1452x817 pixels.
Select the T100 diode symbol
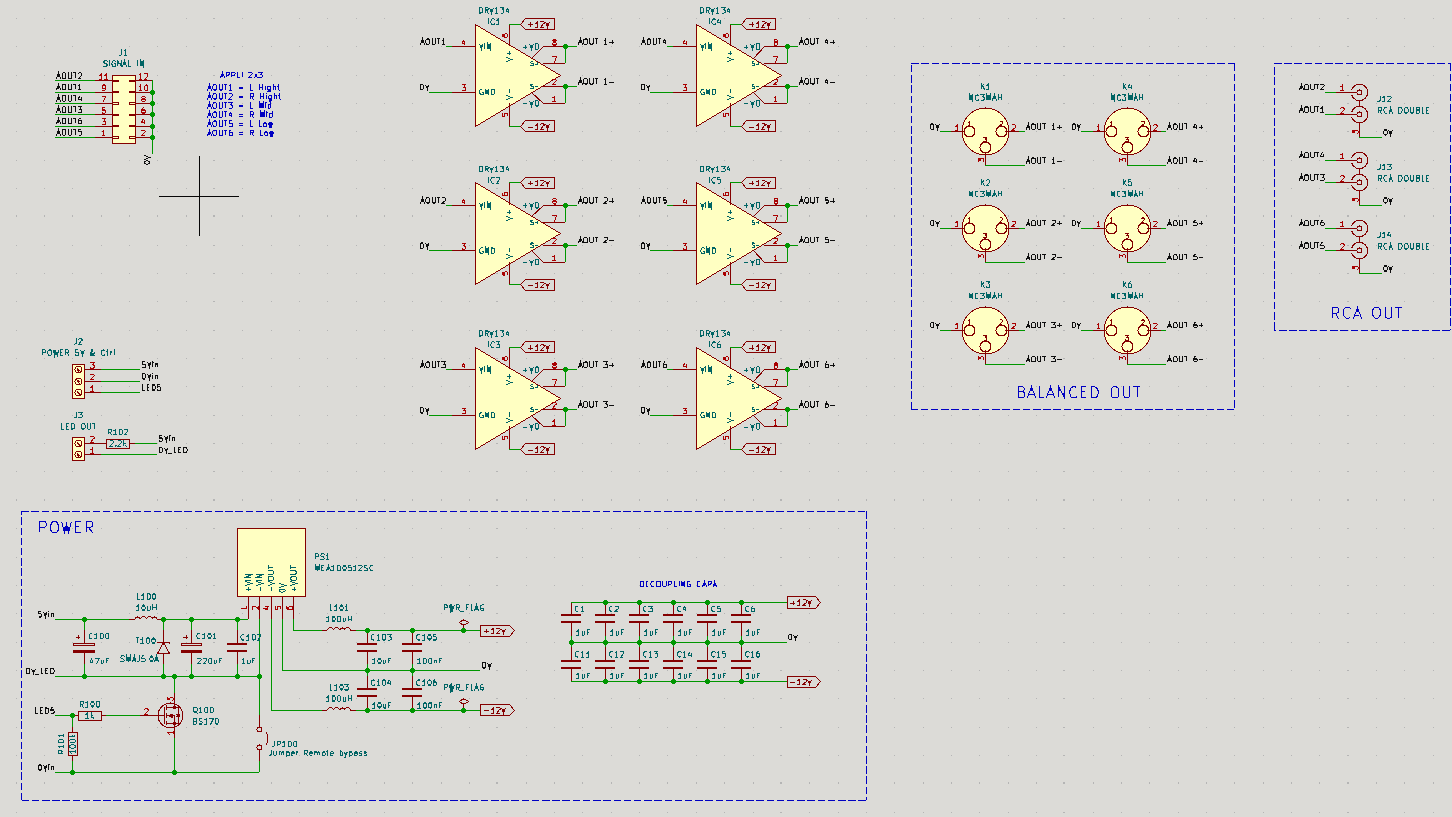coord(163,647)
